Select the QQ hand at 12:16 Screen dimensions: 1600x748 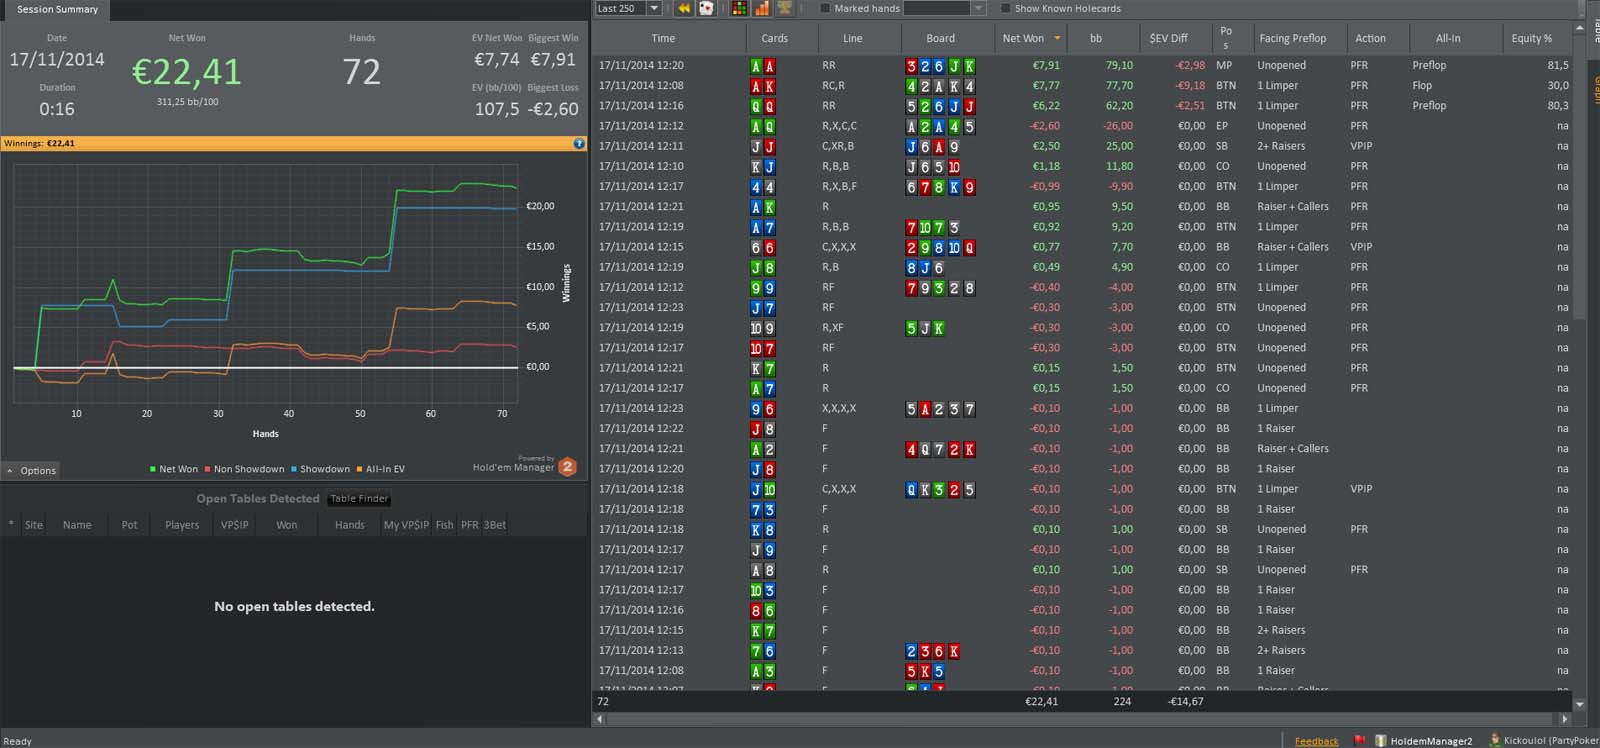coord(1082,105)
